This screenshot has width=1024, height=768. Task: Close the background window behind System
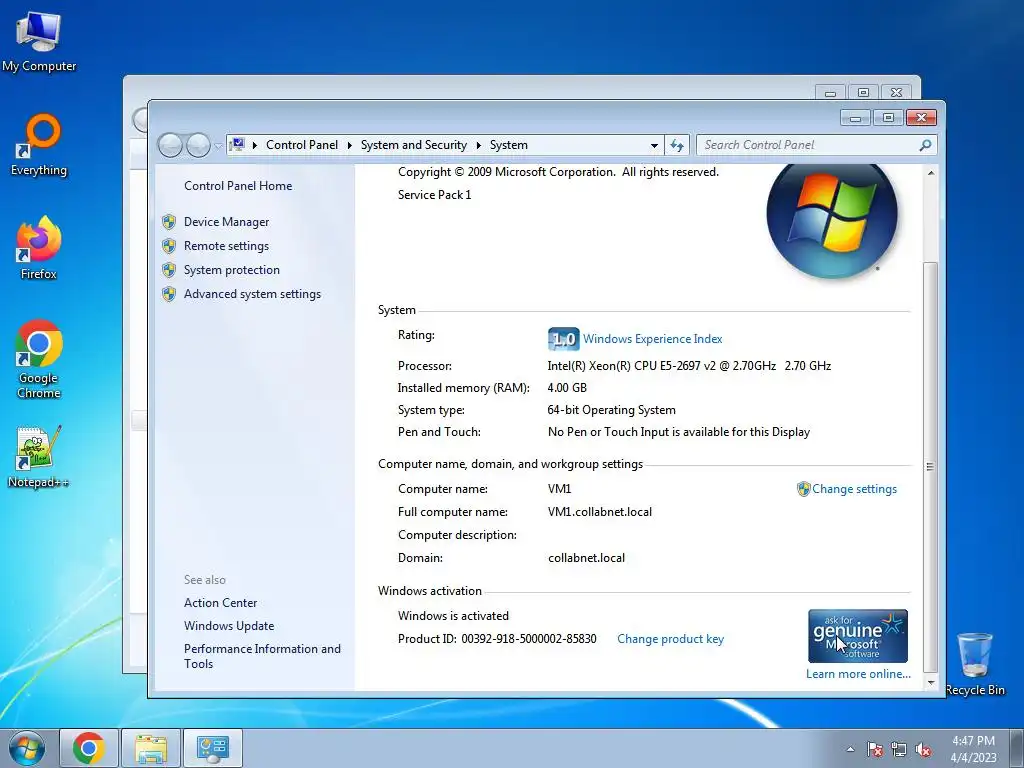coord(897,93)
